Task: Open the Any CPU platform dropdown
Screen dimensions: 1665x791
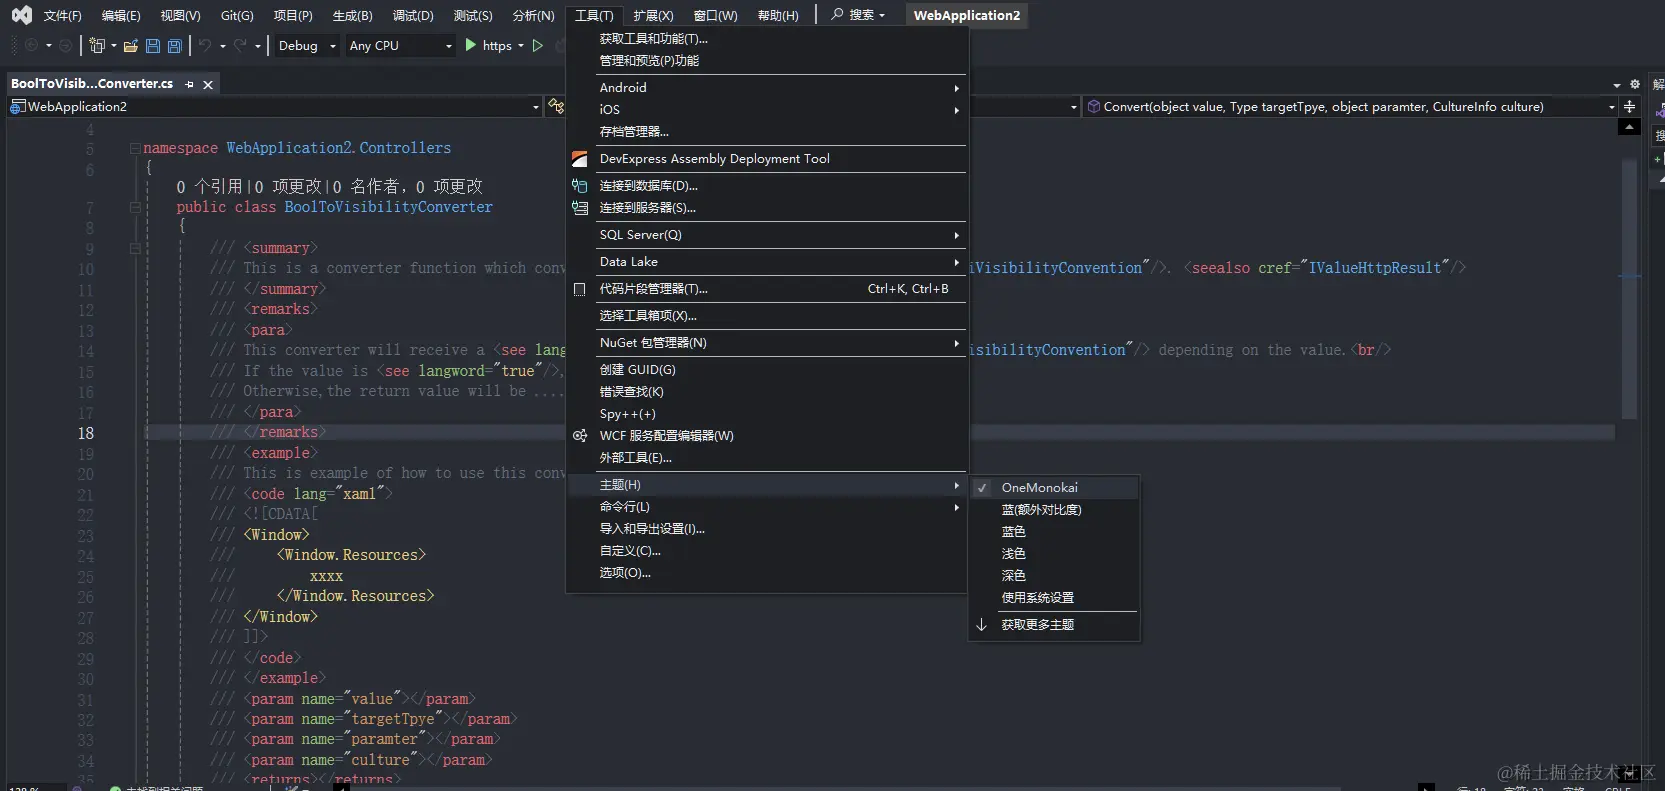Action: point(400,46)
